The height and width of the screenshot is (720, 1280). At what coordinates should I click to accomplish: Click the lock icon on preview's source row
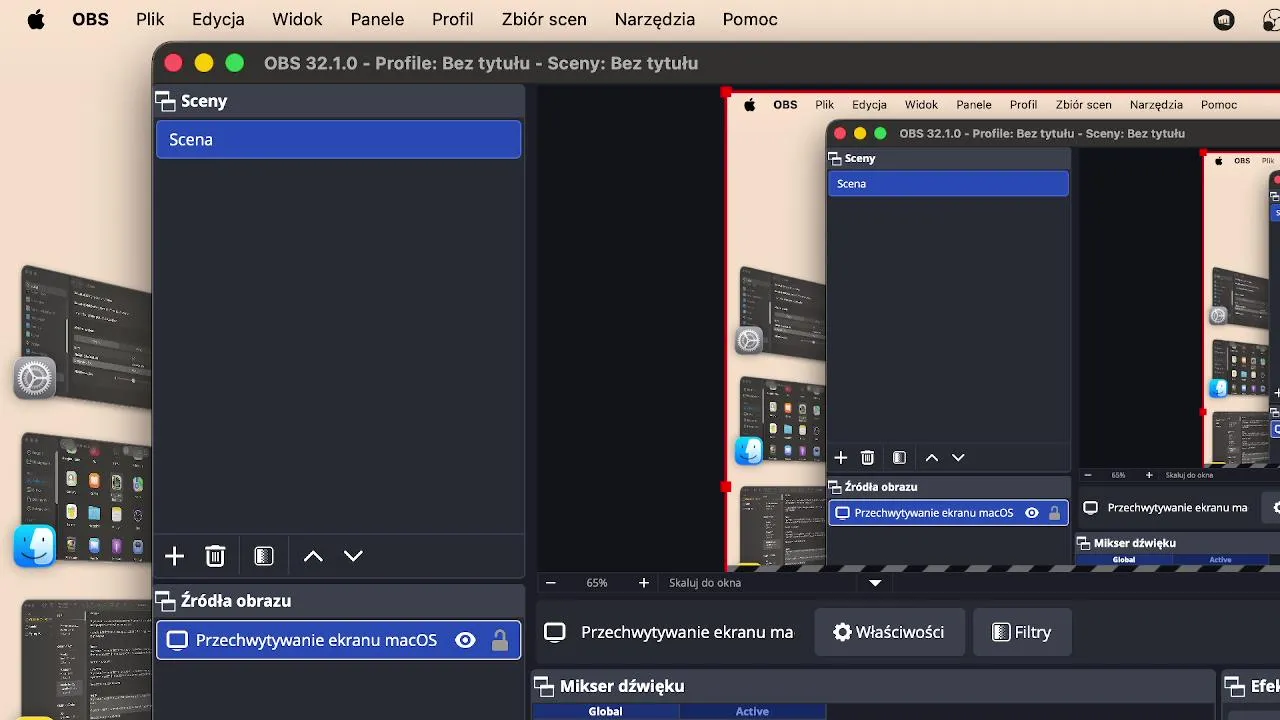(x=1054, y=513)
